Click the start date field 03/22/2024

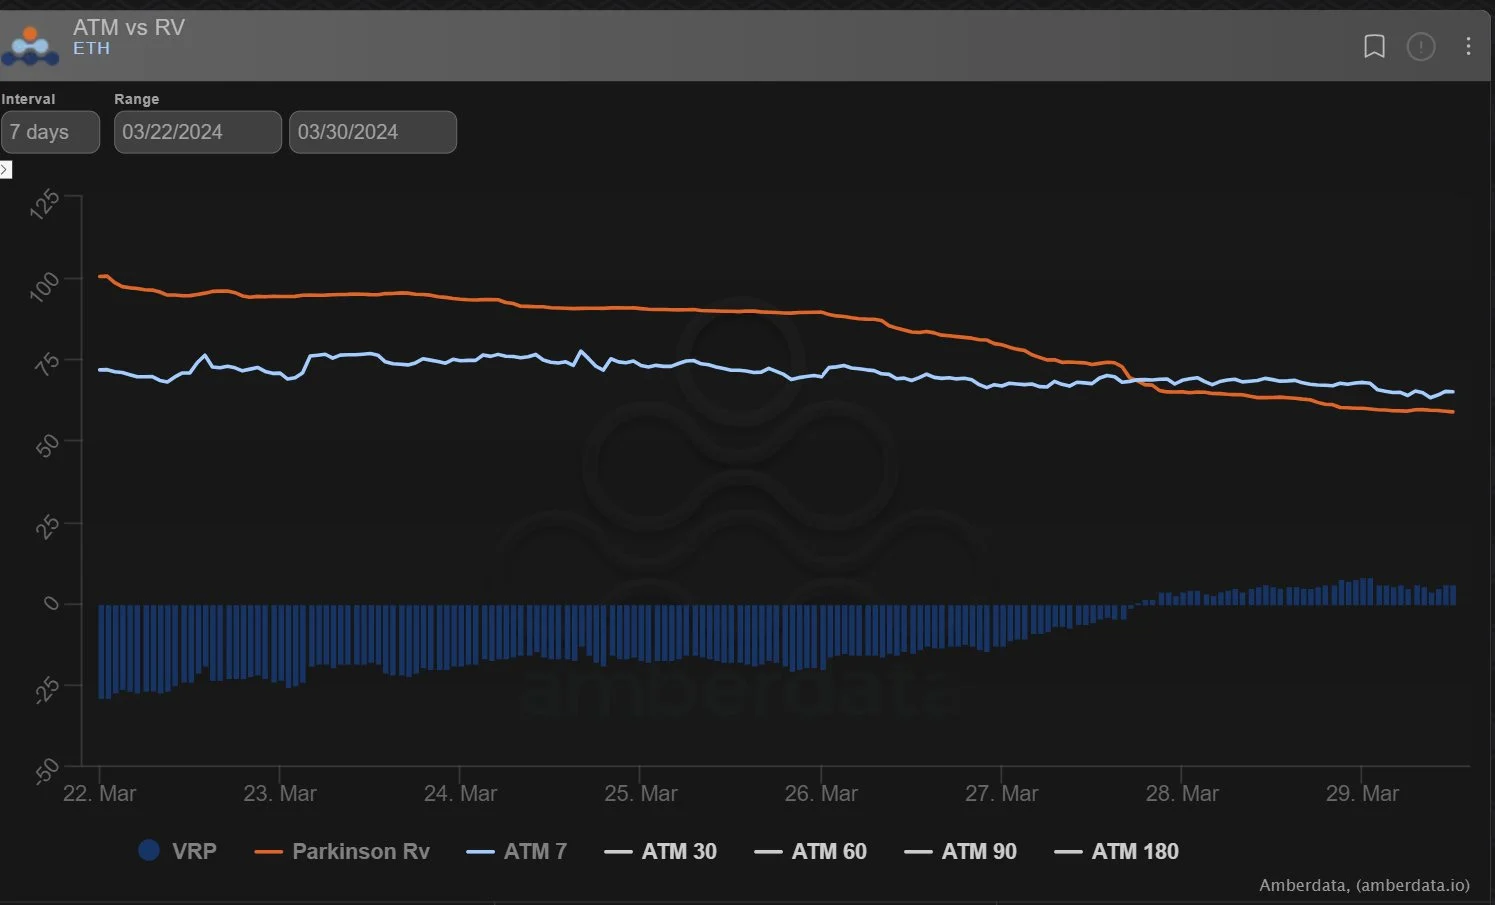tap(197, 132)
